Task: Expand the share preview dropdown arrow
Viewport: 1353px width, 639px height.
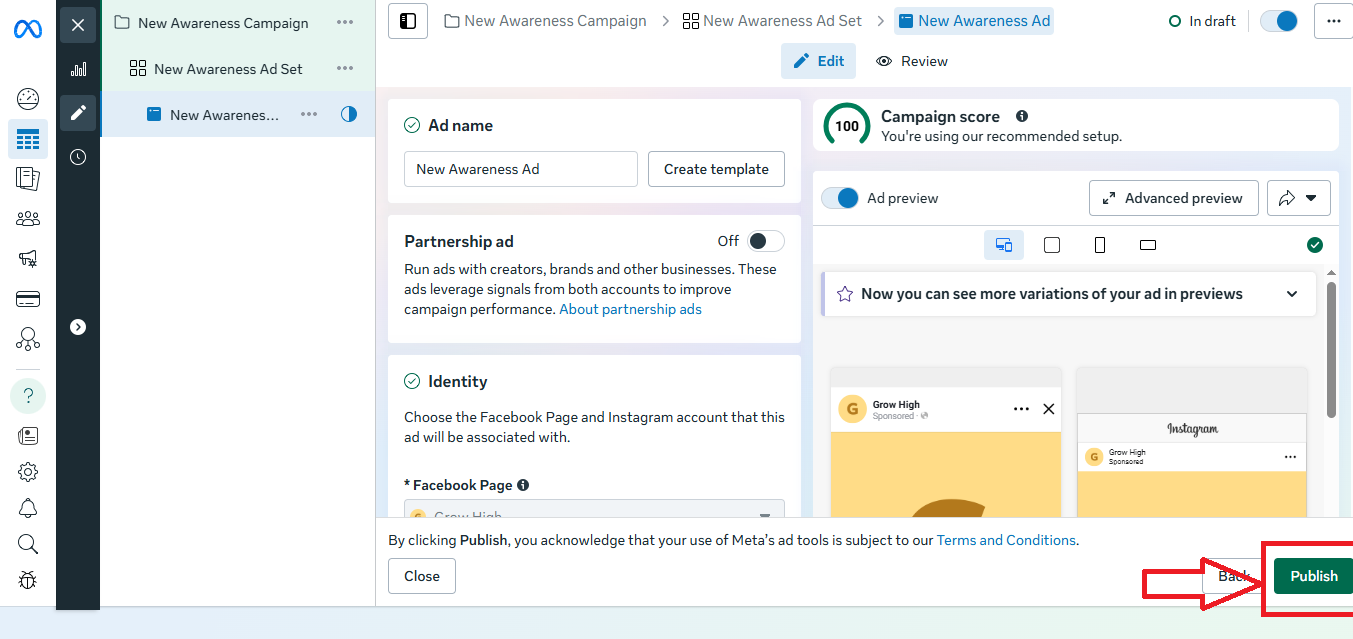Action: pos(1310,198)
